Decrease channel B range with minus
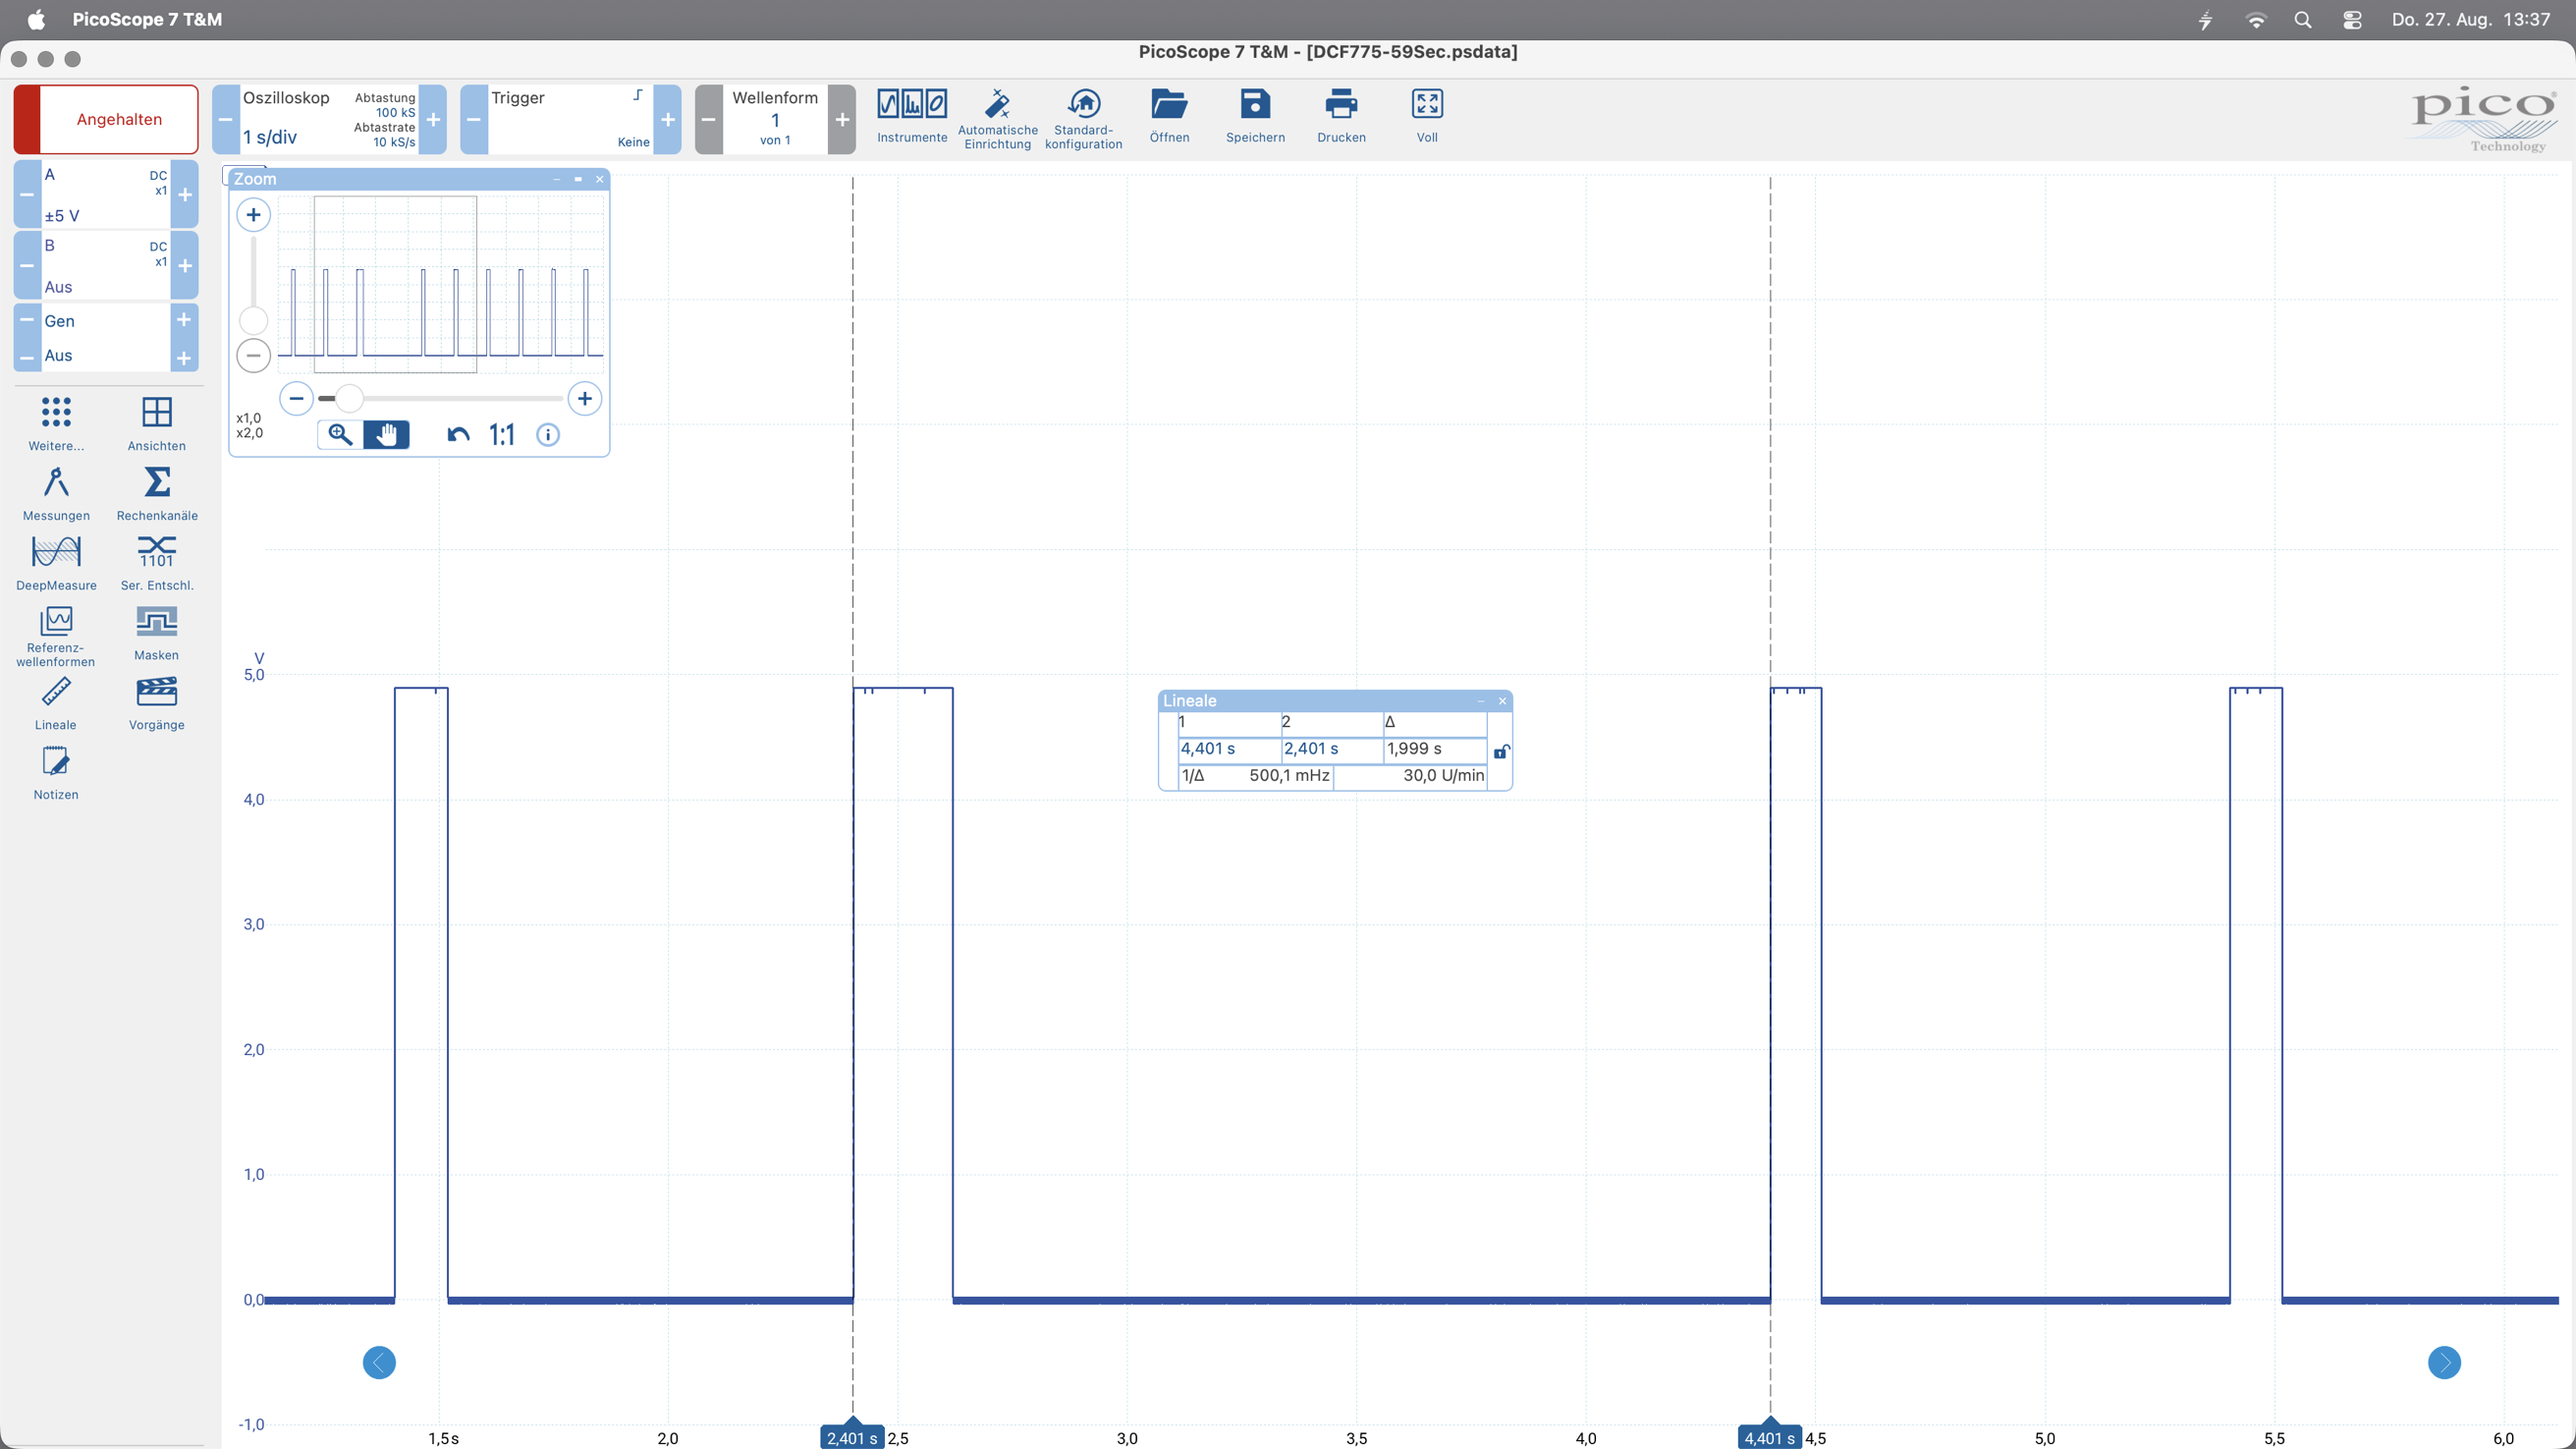 pyautogui.click(x=27, y=265)
